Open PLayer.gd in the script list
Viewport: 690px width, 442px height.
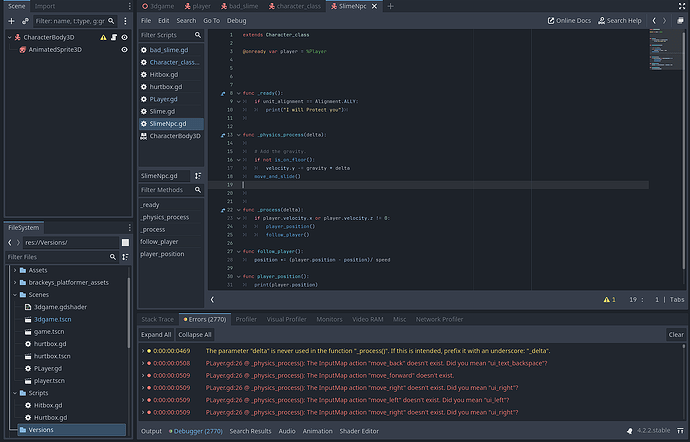171,99
